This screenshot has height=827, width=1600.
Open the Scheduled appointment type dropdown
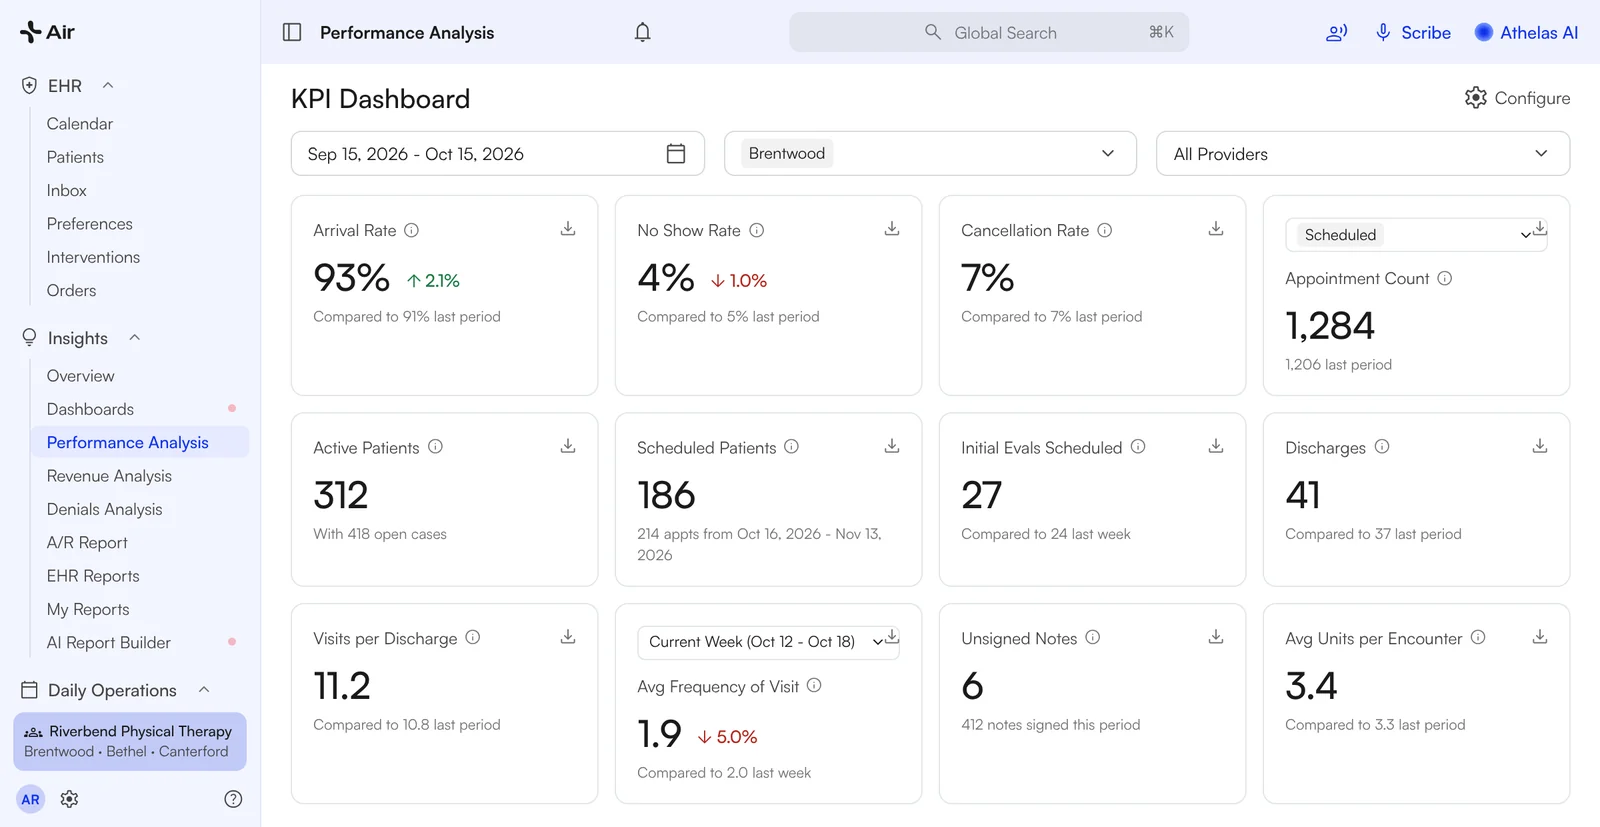click(x=1415, y=235)
